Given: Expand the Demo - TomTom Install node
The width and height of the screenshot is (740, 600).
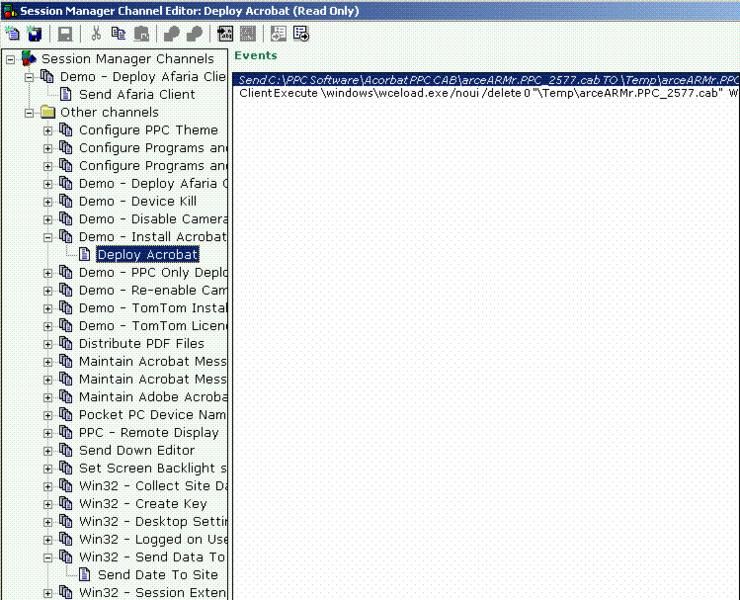Looking at the screenshot, I should point(48,309).
